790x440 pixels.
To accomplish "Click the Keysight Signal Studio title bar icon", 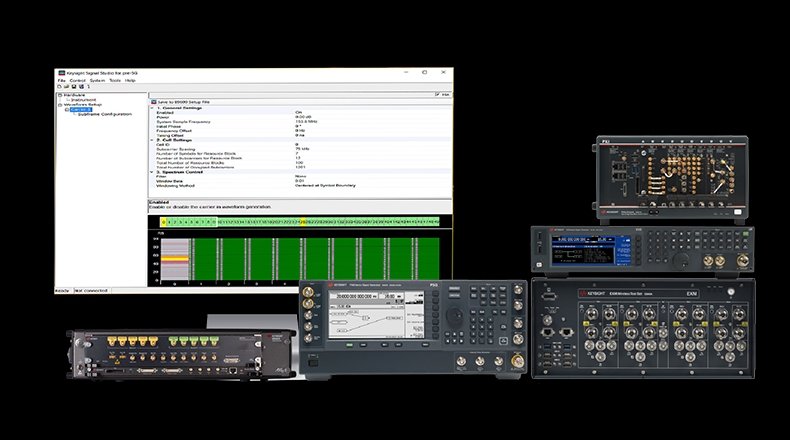I will [61, 73].
